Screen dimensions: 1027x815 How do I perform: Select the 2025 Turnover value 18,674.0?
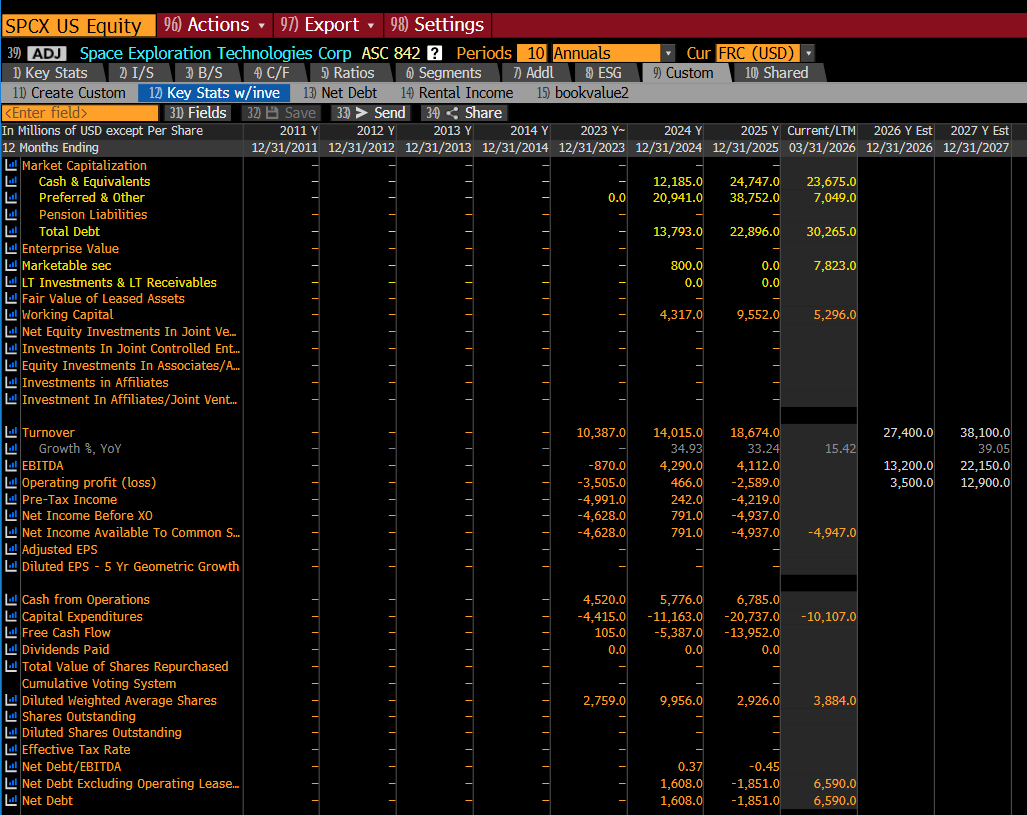click(755, 432)
